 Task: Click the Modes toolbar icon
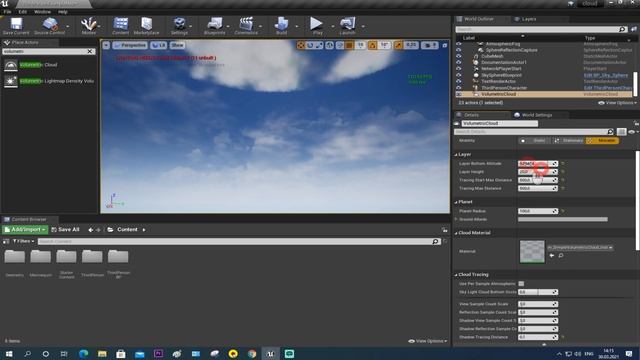[89, 24]
